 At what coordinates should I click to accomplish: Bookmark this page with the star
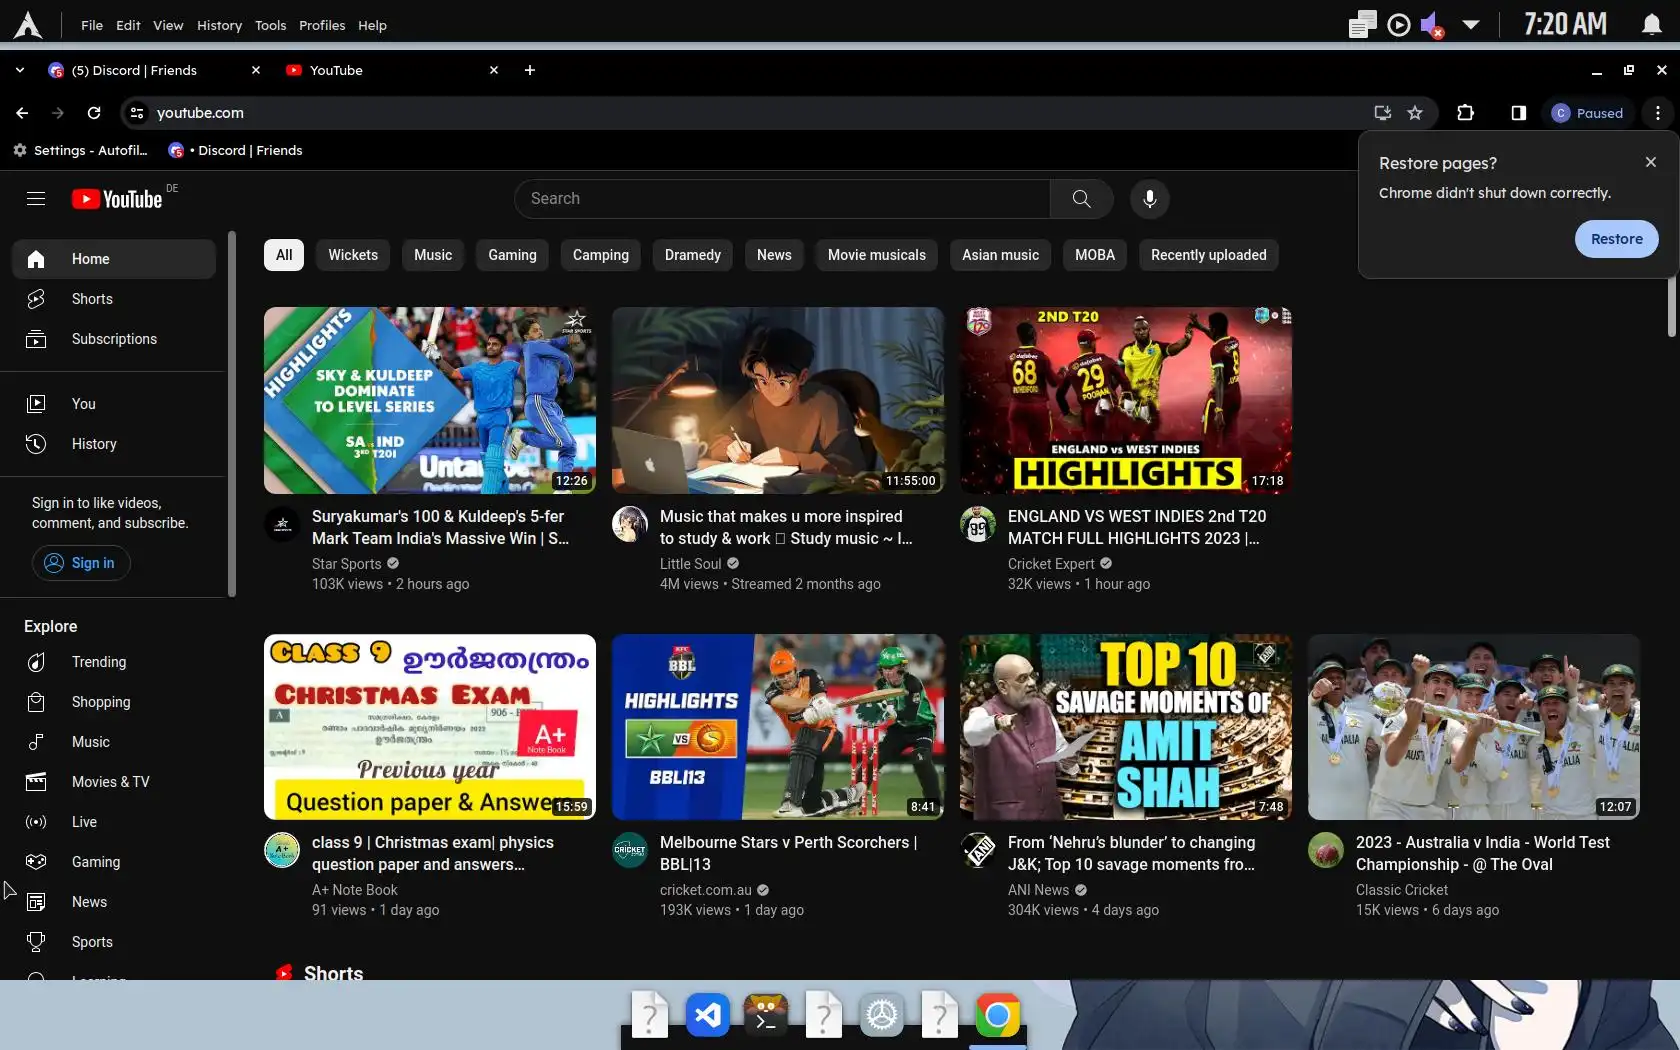[1415, 113]
